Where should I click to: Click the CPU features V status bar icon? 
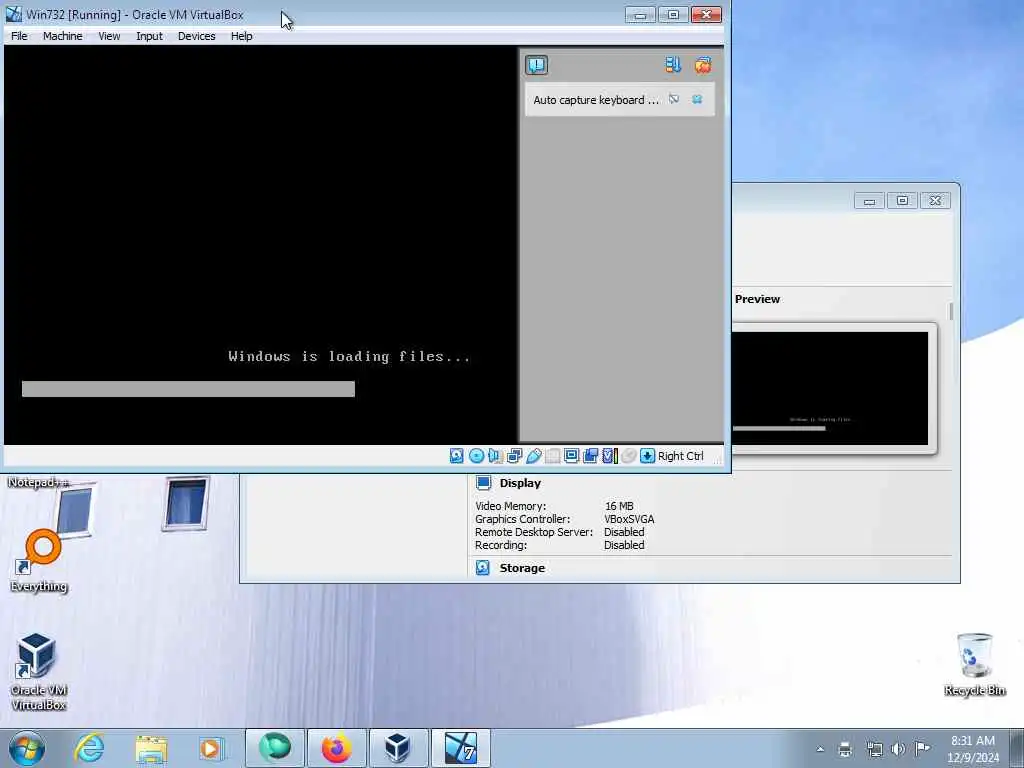tap(609, 456)
